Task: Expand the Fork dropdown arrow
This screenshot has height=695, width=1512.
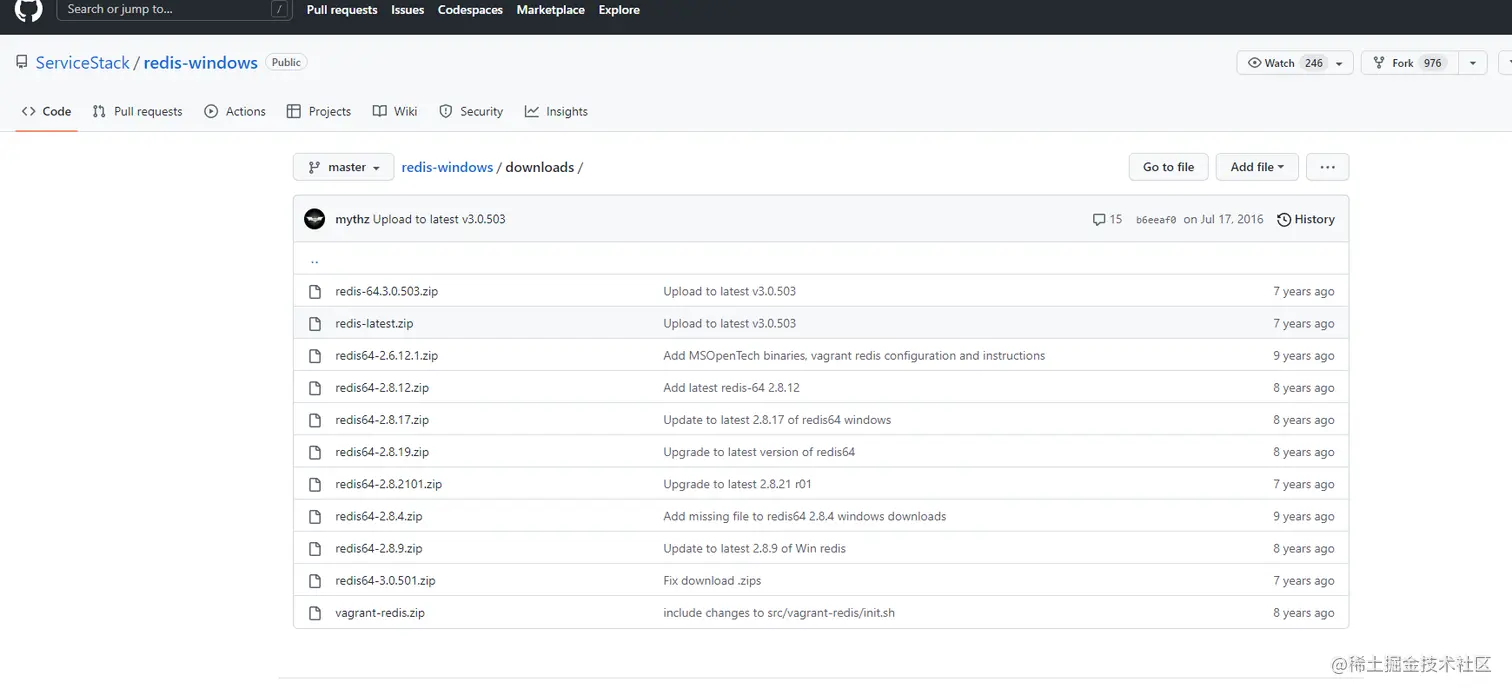Action: tap(1472, 63)
